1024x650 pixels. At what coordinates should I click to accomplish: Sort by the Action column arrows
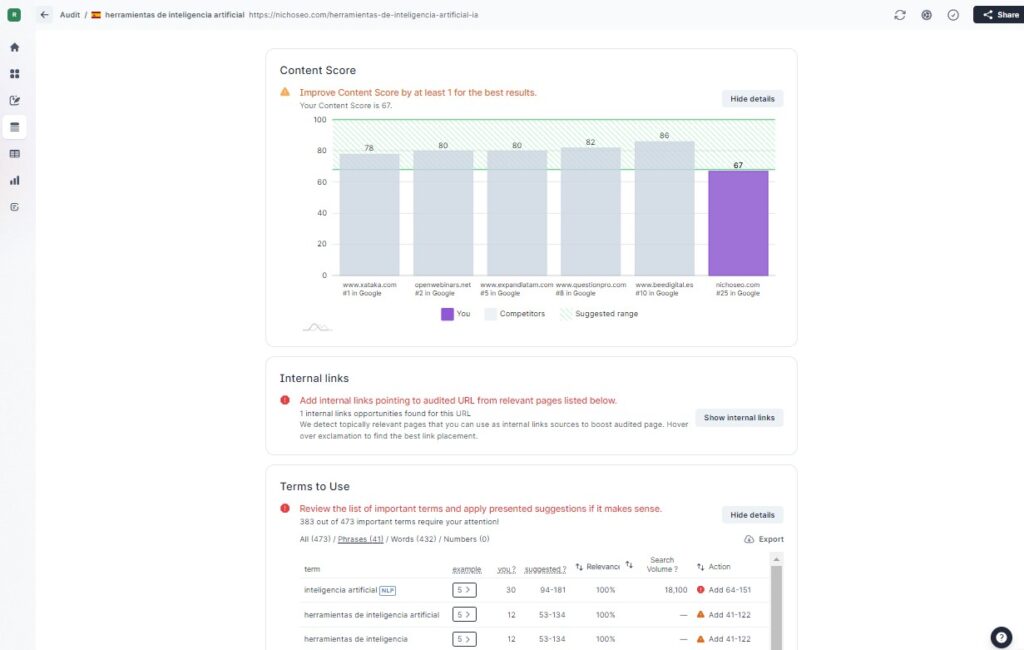pos(701,567)
